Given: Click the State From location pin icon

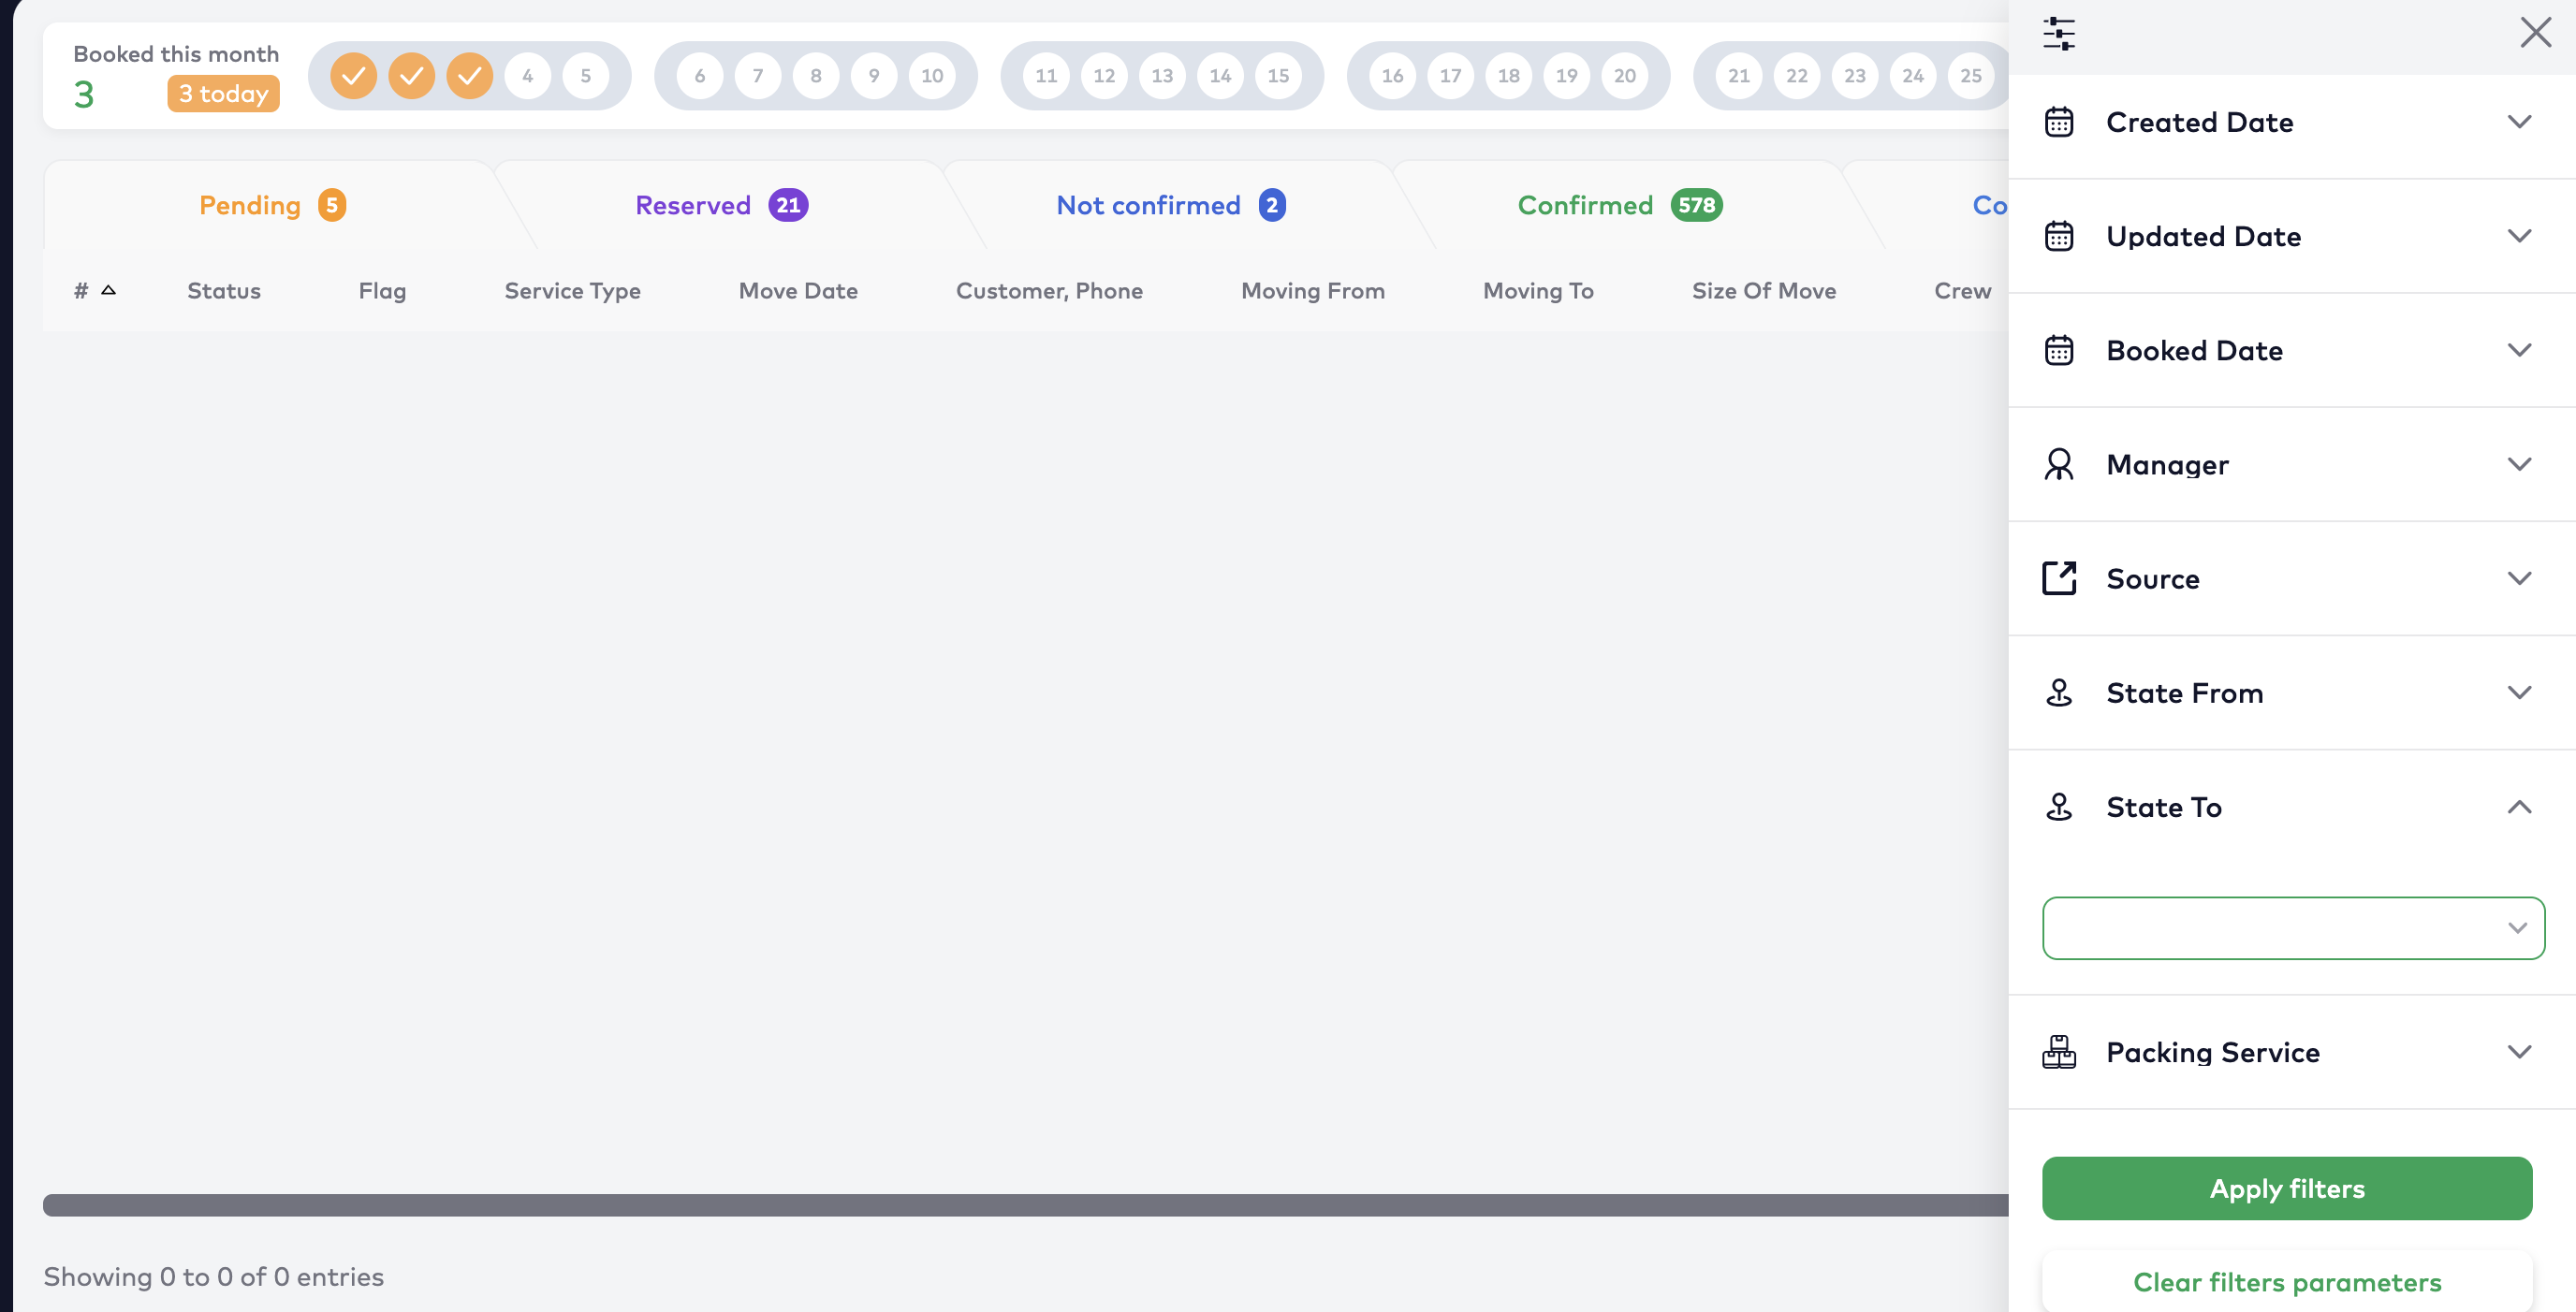Looking at the screenshot, I should [x=2058, y=692].
